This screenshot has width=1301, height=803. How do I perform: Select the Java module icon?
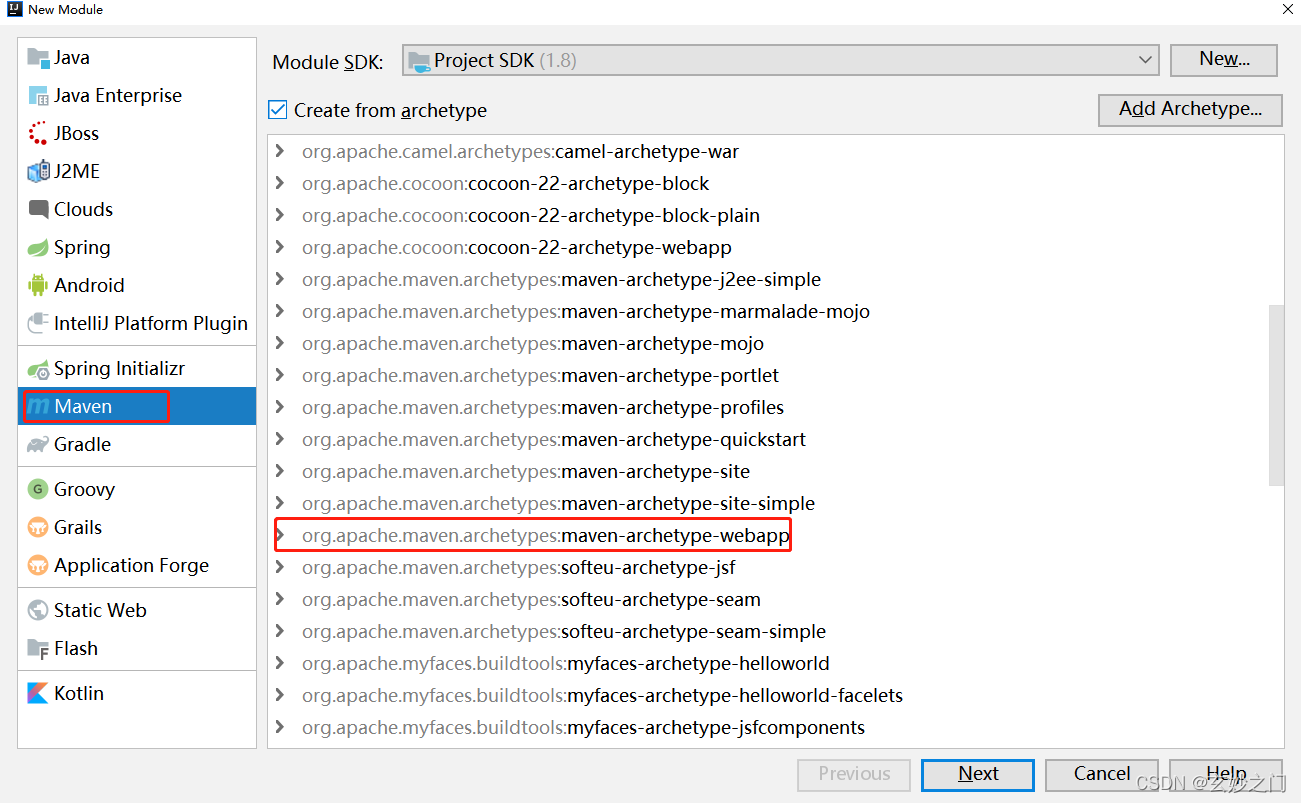tap(39, 58)
